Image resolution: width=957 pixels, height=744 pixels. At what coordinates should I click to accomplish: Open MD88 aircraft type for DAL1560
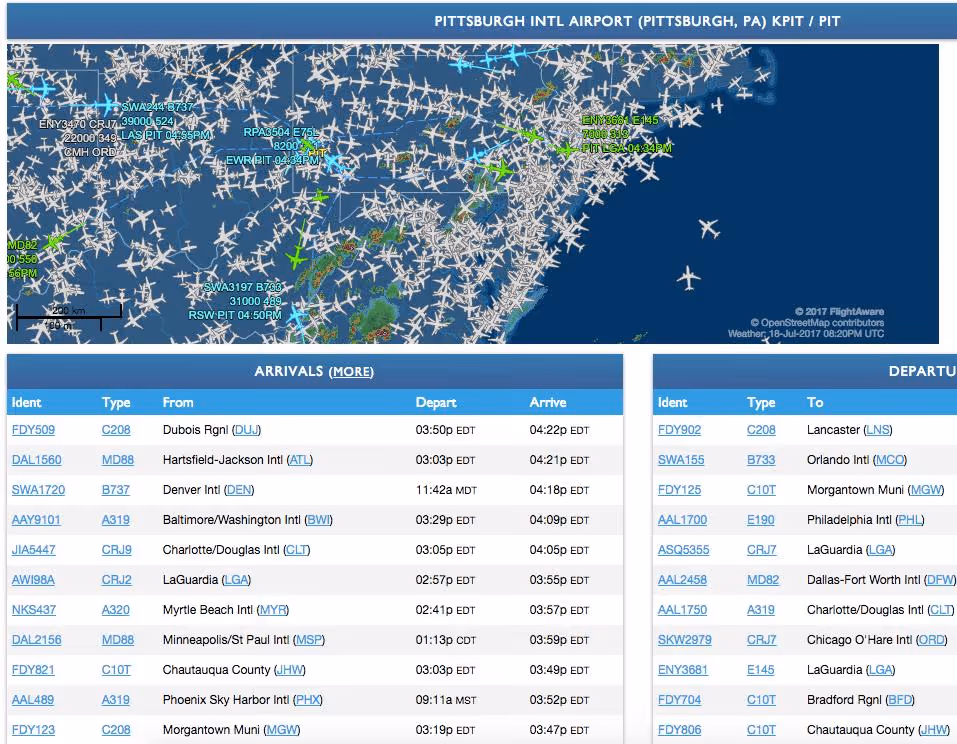point(118,460)
